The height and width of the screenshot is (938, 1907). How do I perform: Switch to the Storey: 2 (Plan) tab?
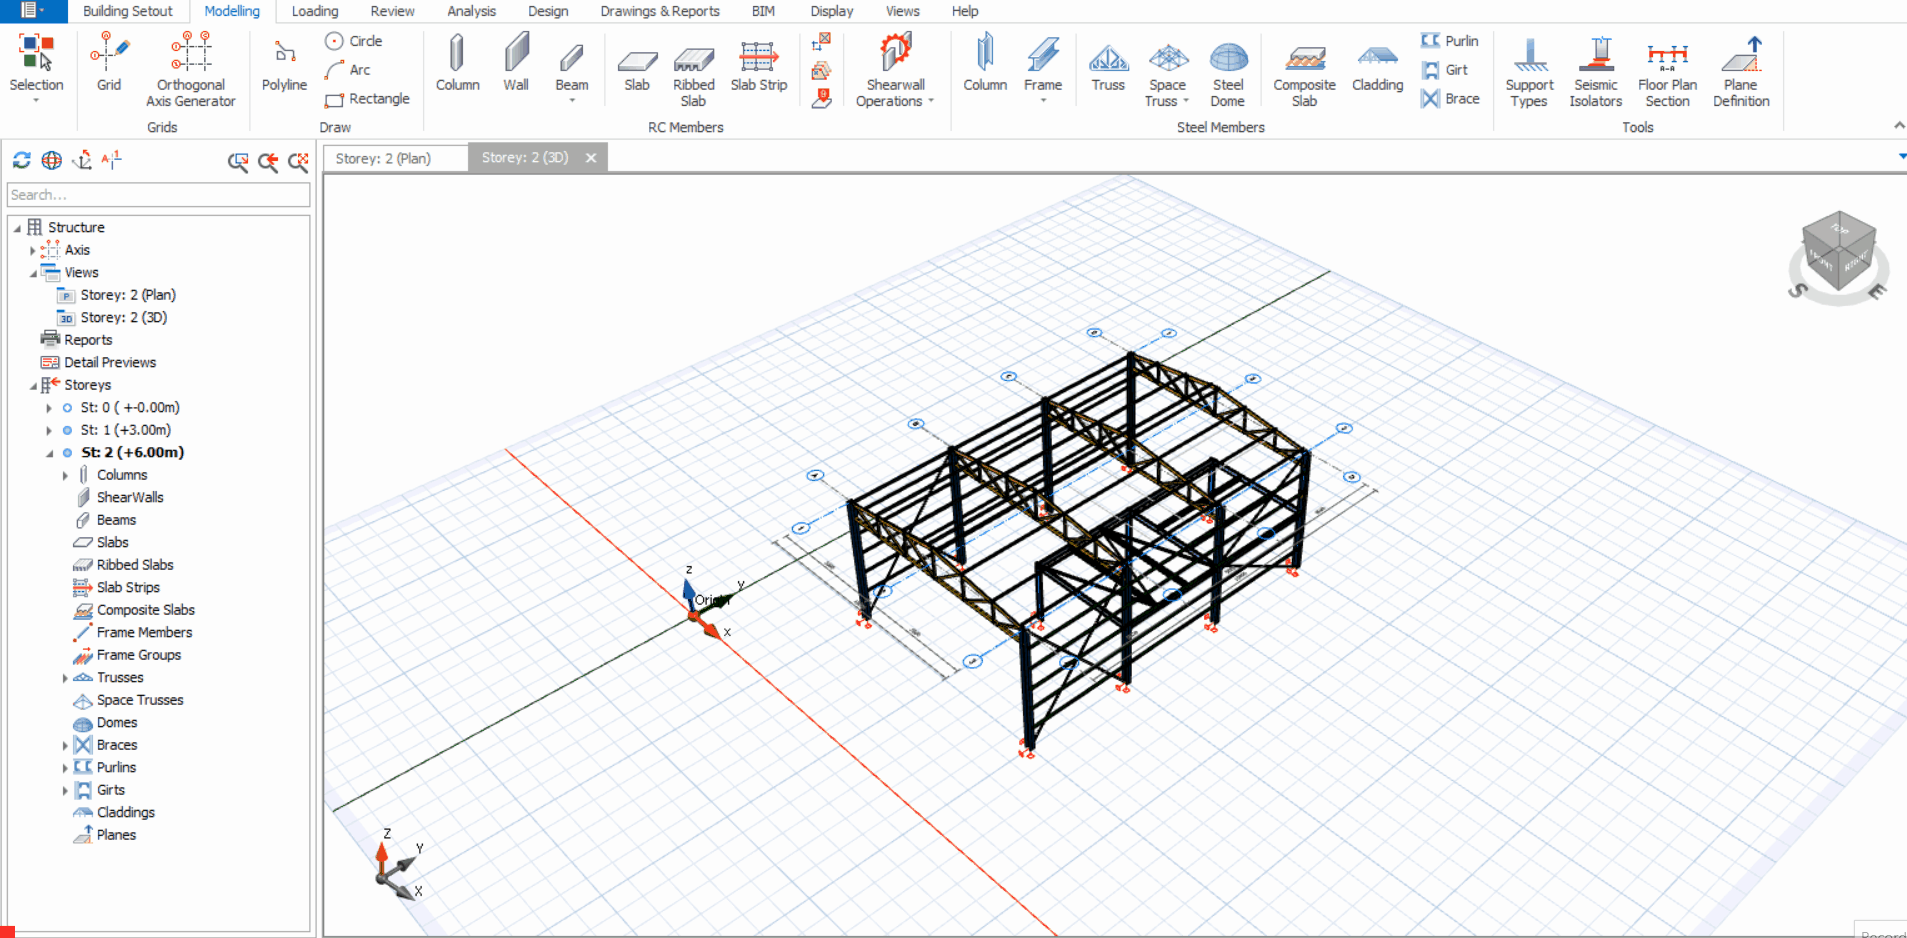click(384, 158)
